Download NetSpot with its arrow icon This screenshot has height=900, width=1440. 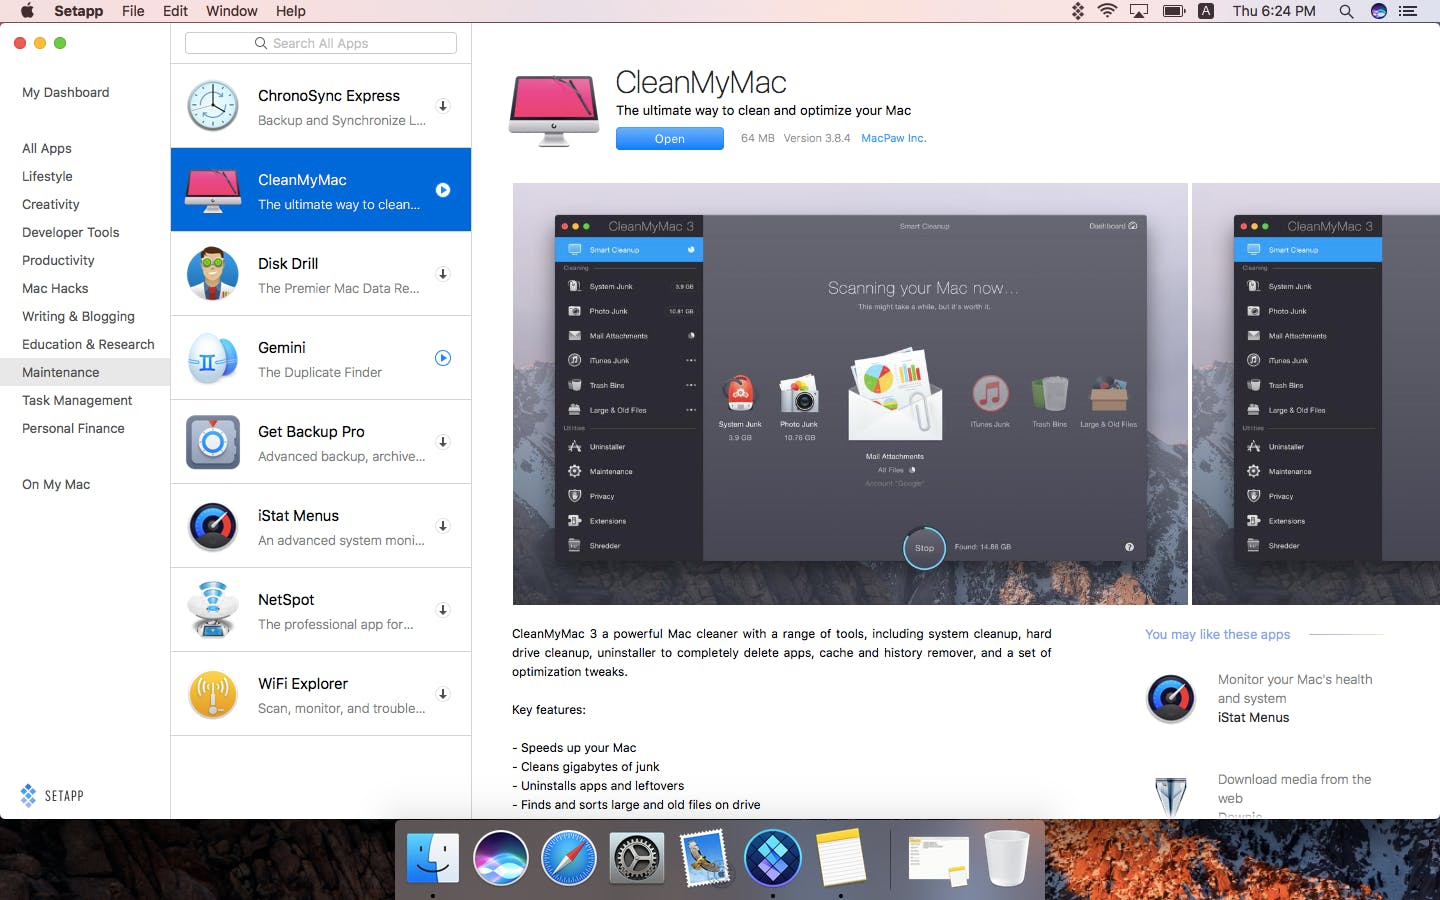443,610
